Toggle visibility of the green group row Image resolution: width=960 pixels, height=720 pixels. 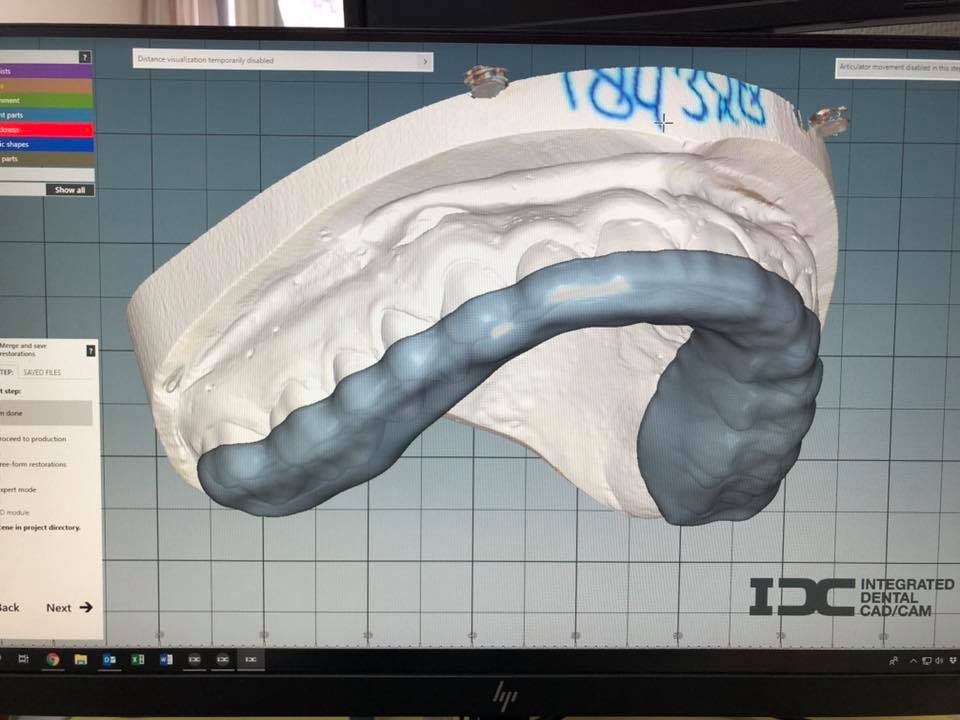pyautogui.click(x=45, y=101)
